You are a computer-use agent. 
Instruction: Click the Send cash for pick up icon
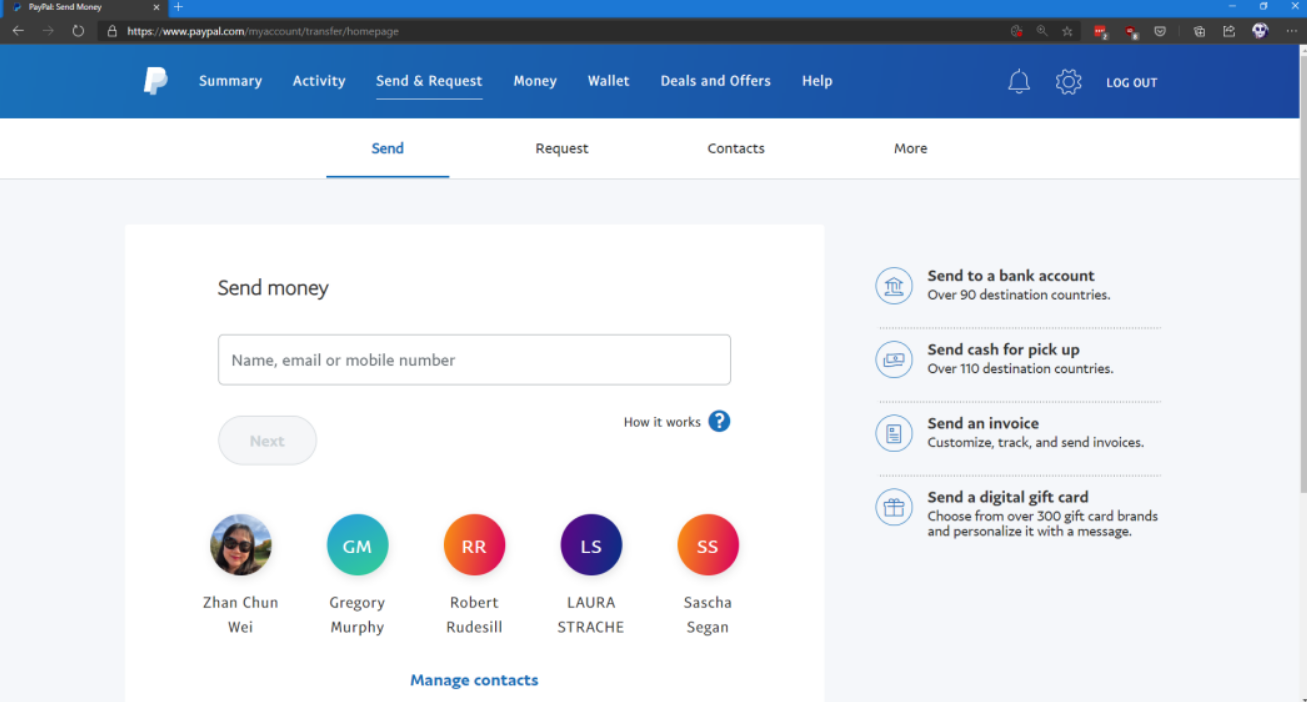click(x=894, y=359)
